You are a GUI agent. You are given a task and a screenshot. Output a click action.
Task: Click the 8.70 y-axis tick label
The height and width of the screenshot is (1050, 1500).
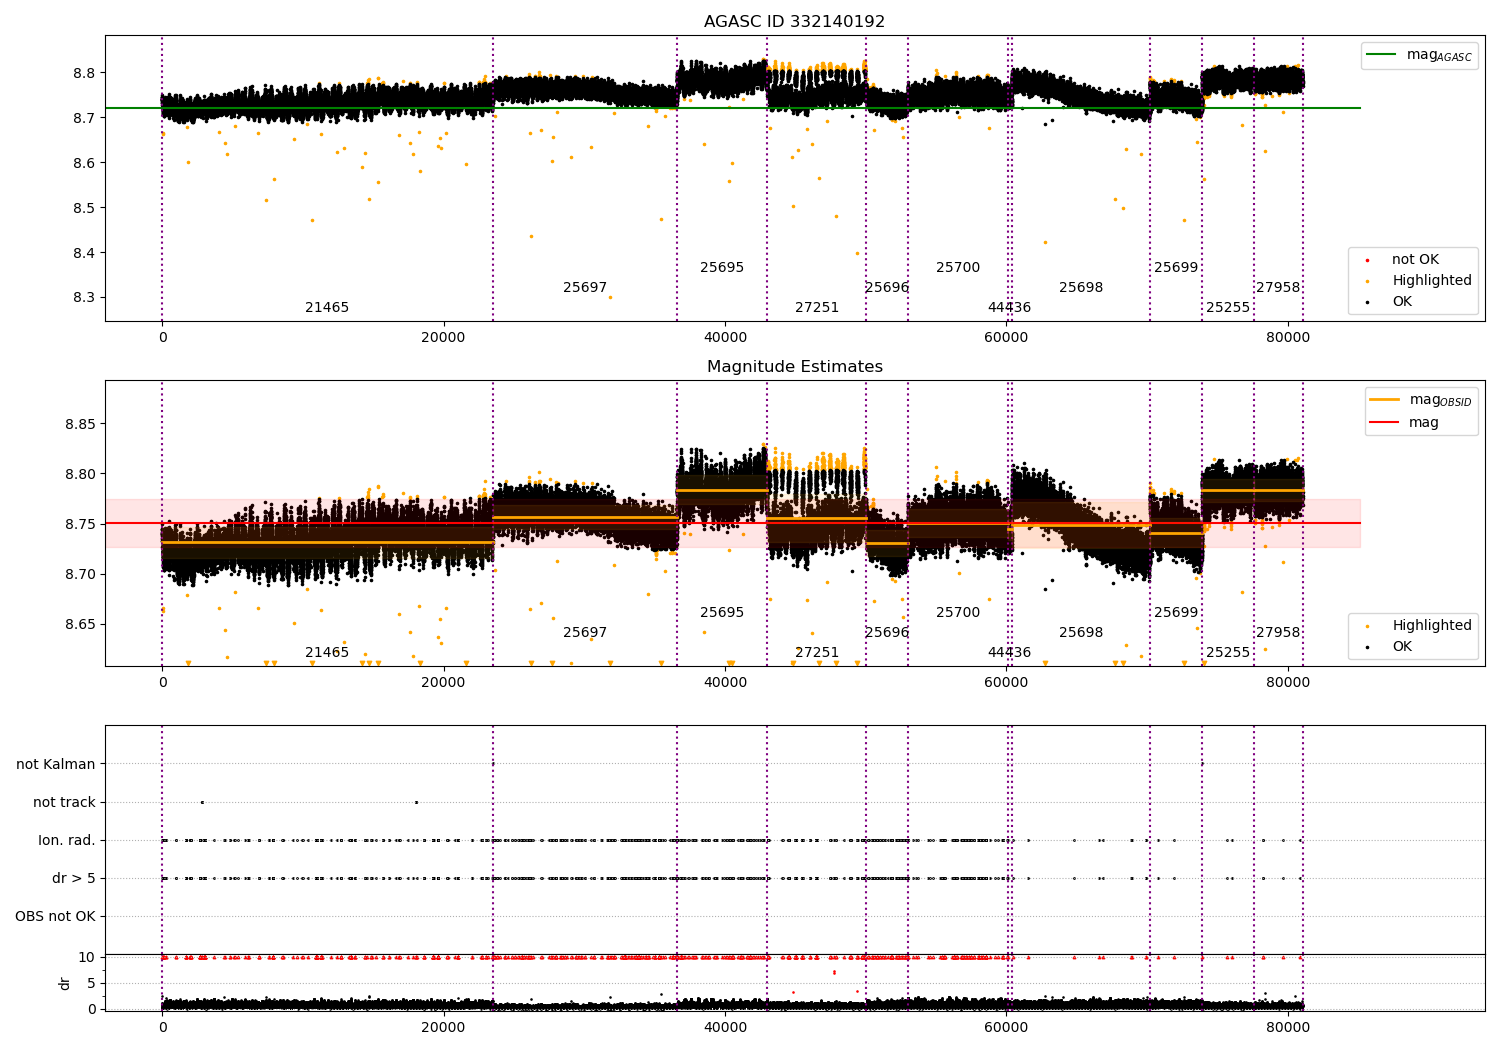click(80, 574)
